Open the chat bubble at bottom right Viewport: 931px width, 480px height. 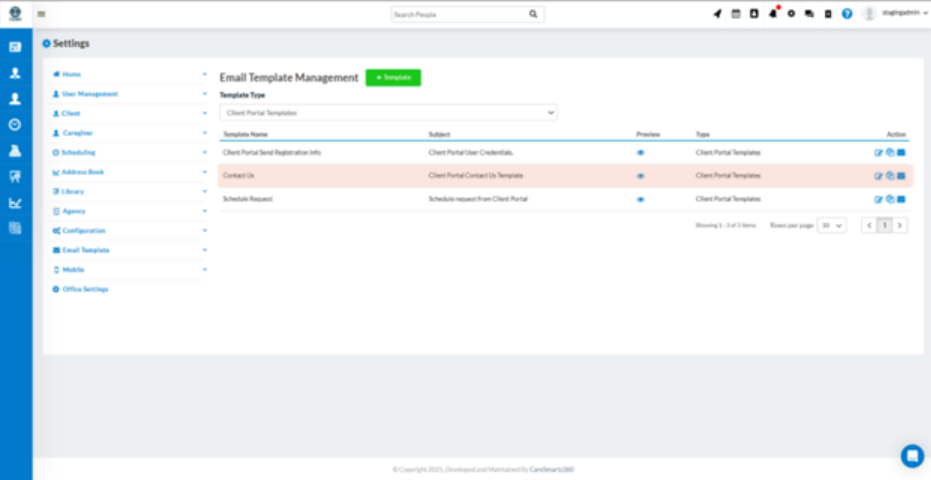(x=911, y=456)
